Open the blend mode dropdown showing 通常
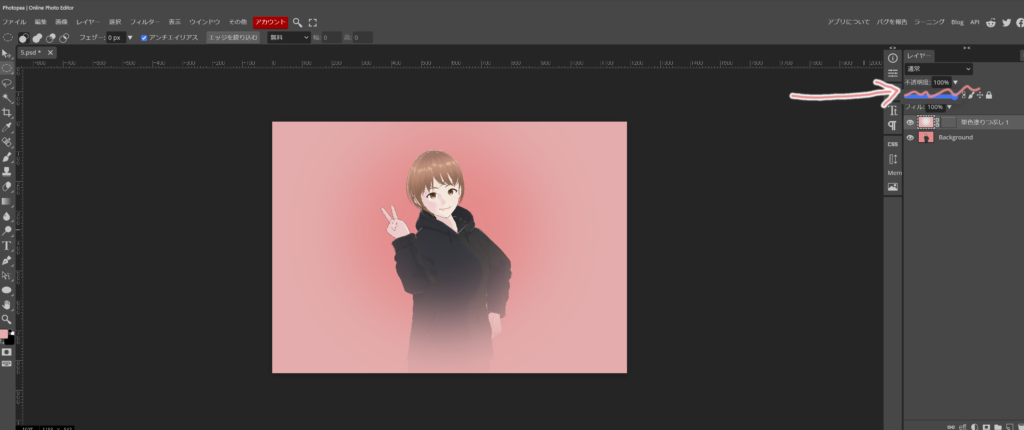Image resolution: width=1024 pixels, height=430 pixels. coord(938,69)
